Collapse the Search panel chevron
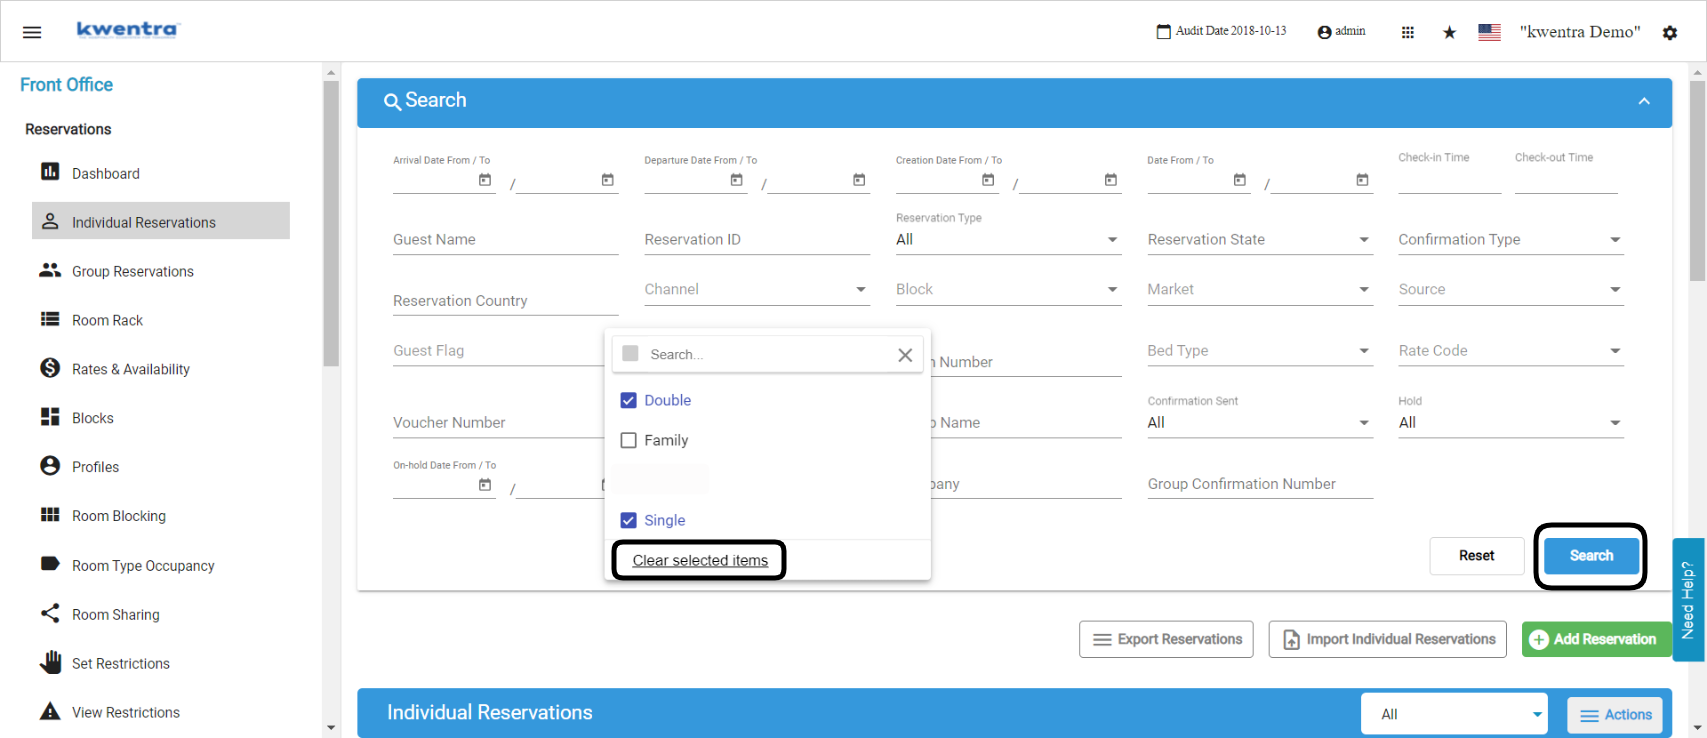The height and width of the screenshot is (738, 1707). click(x=1644, y=101)
